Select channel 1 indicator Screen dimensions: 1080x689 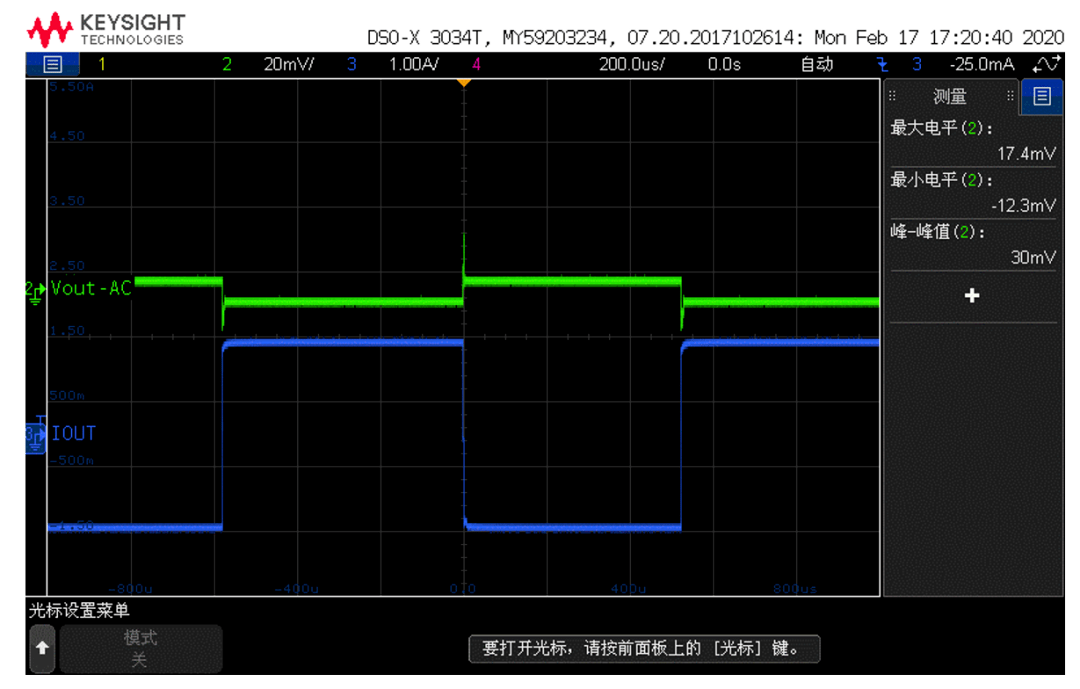point(102,65)
